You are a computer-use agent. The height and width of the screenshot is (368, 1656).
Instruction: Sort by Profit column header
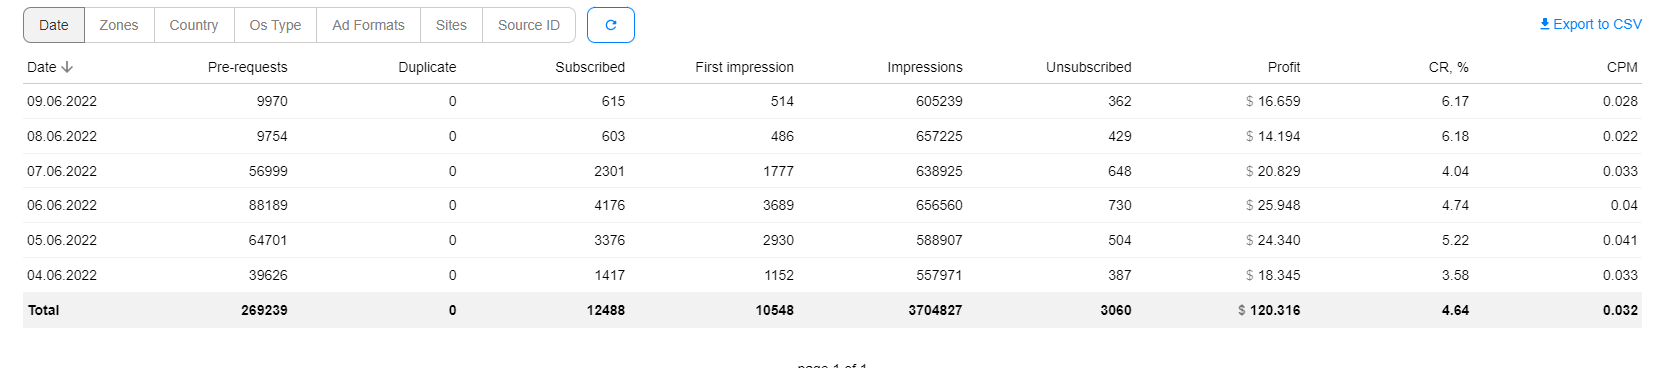coord(1284,67)
